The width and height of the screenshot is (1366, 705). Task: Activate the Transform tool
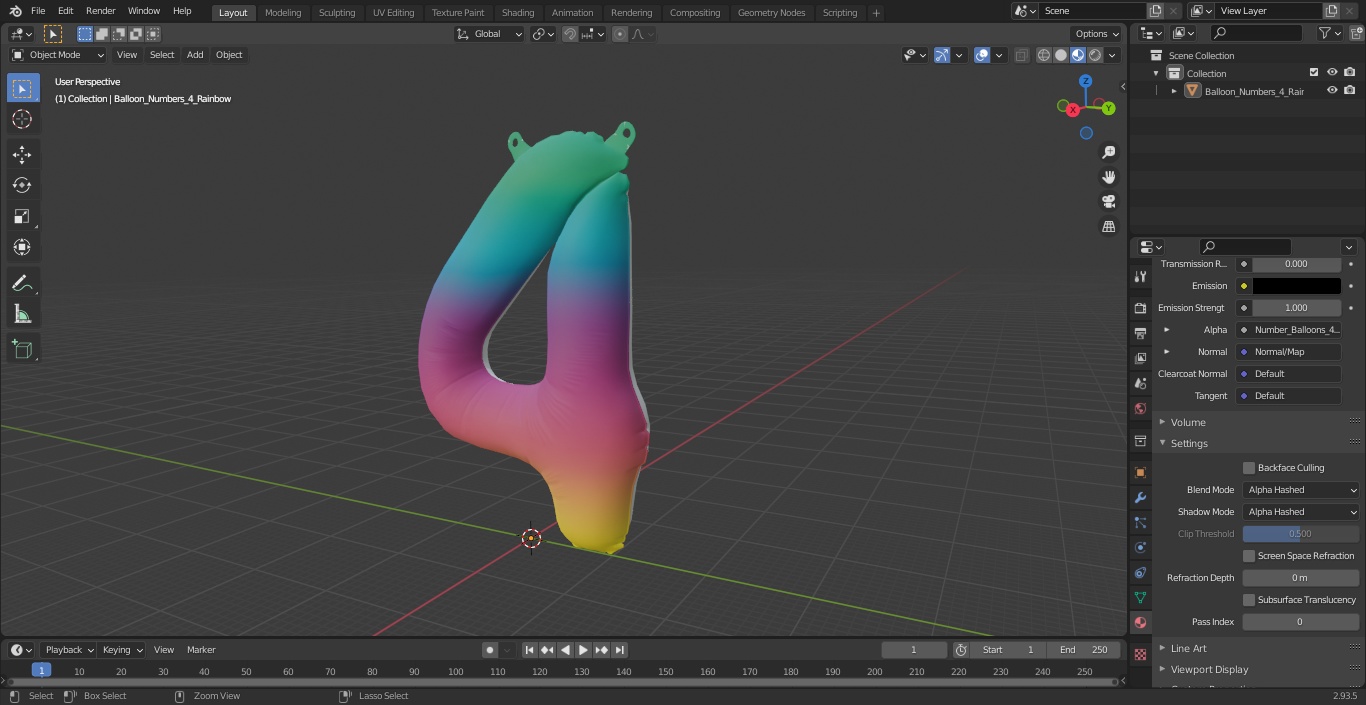[x=22, y=247]
